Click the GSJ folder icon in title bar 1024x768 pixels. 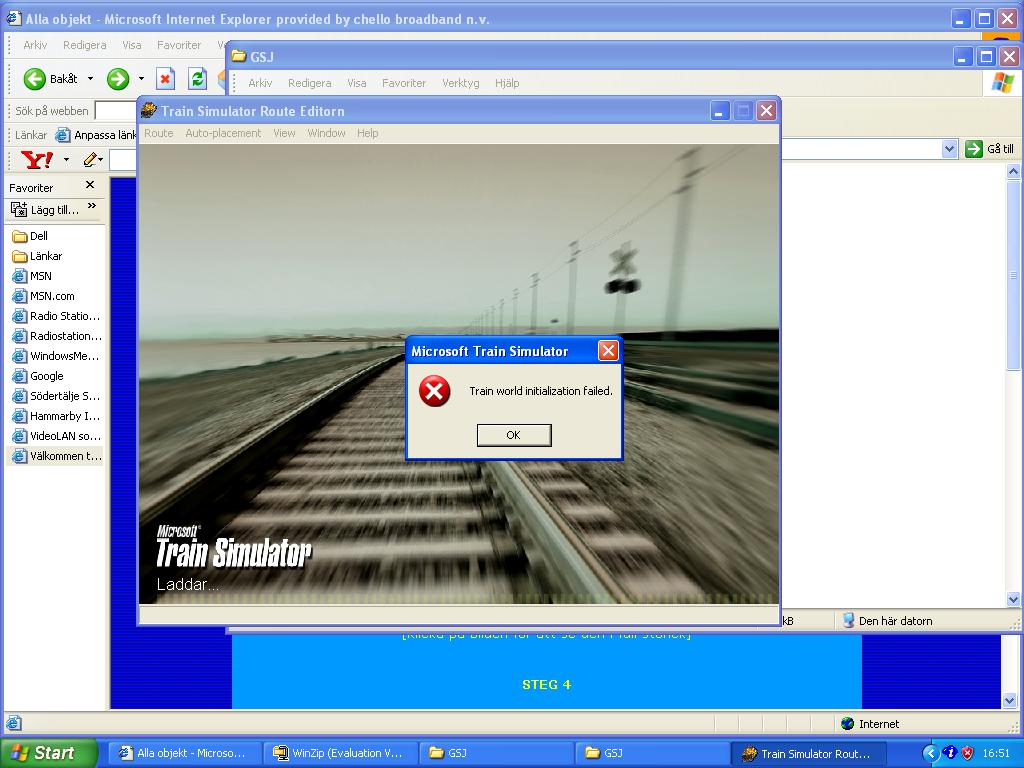coord(239,56)
